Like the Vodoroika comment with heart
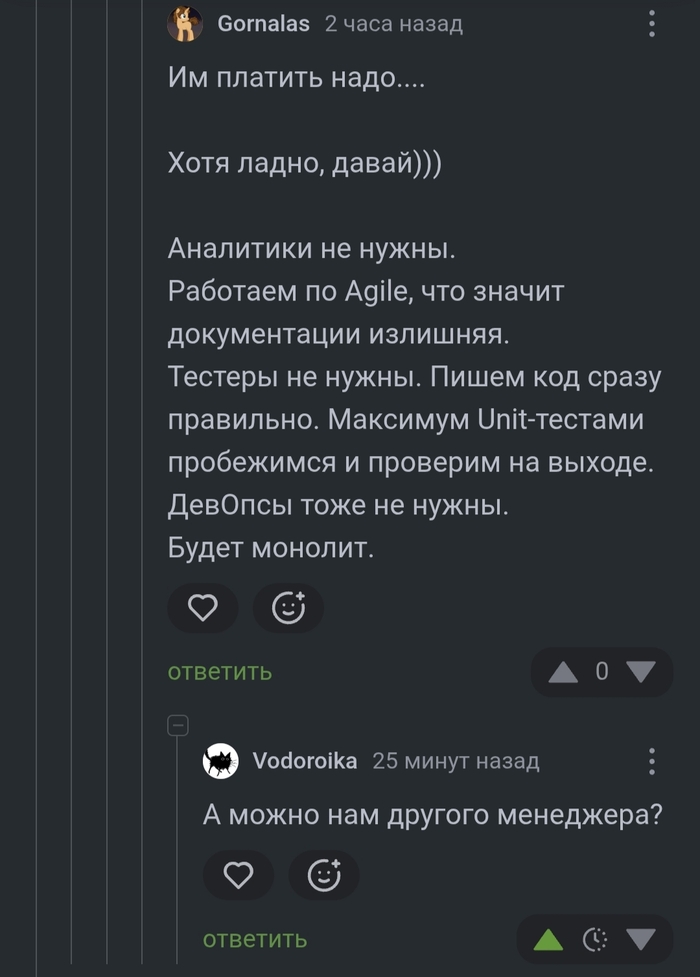The width and height of the screenshot is (700, 977). point(238,875)
